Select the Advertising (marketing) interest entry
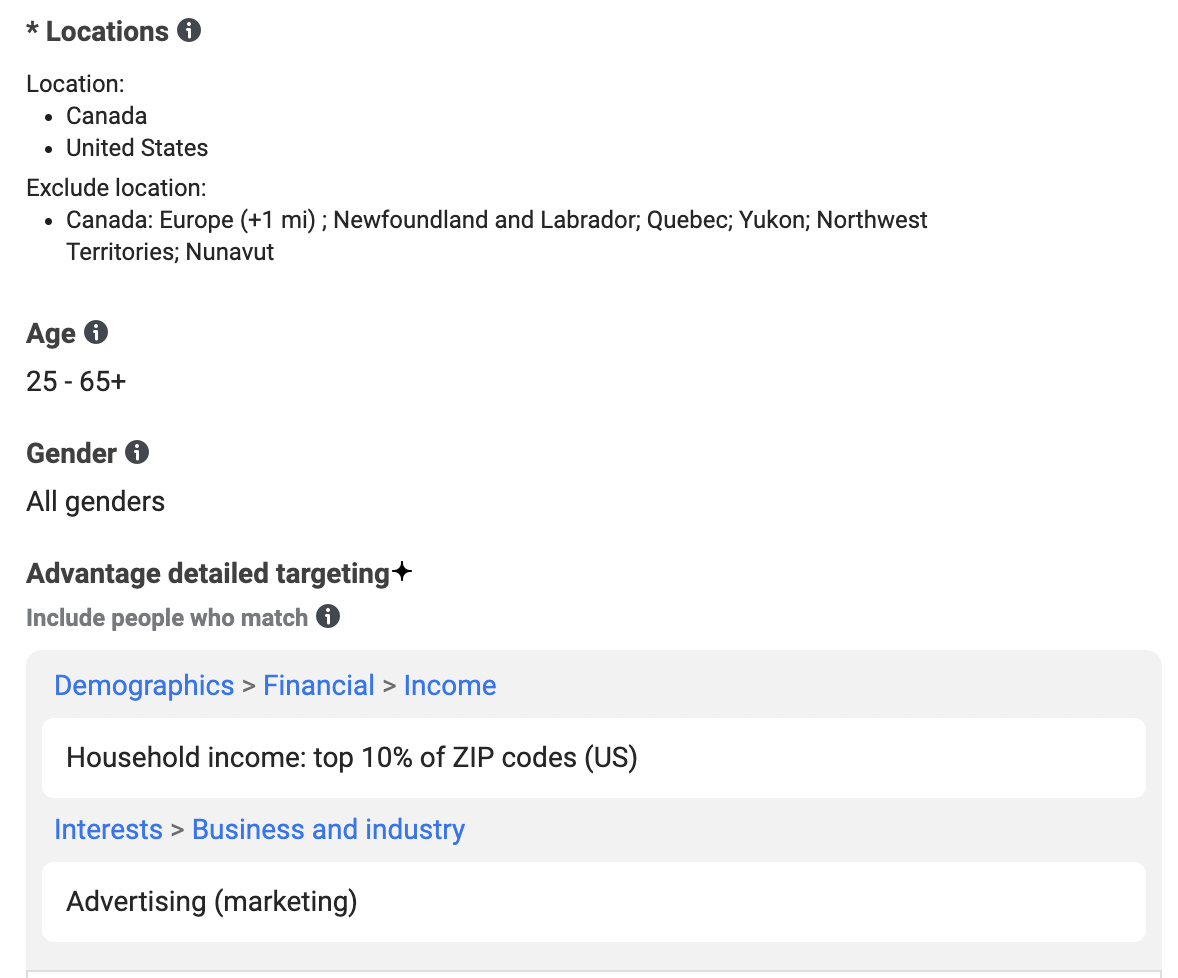 point(594,902)
